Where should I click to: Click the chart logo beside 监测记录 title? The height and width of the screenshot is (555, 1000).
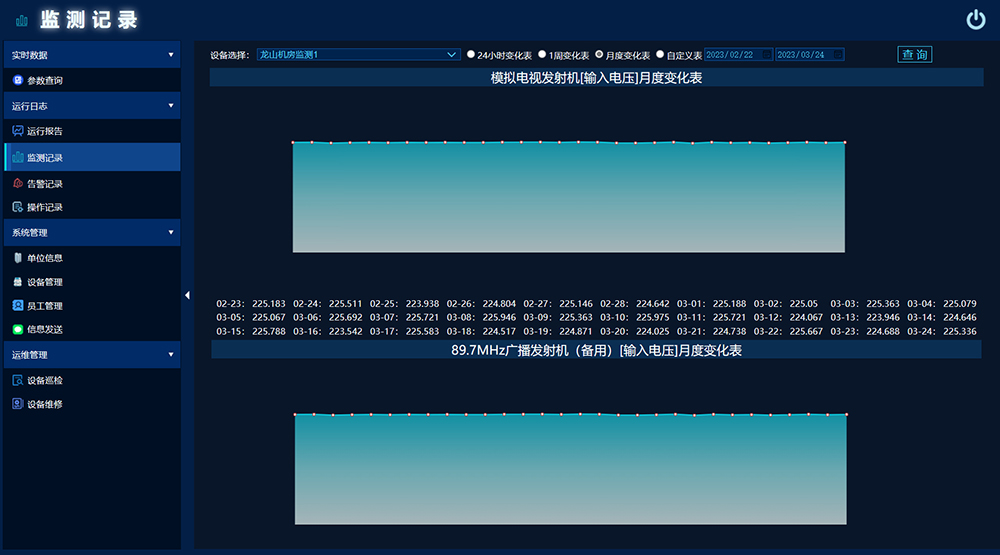[22, 20]
